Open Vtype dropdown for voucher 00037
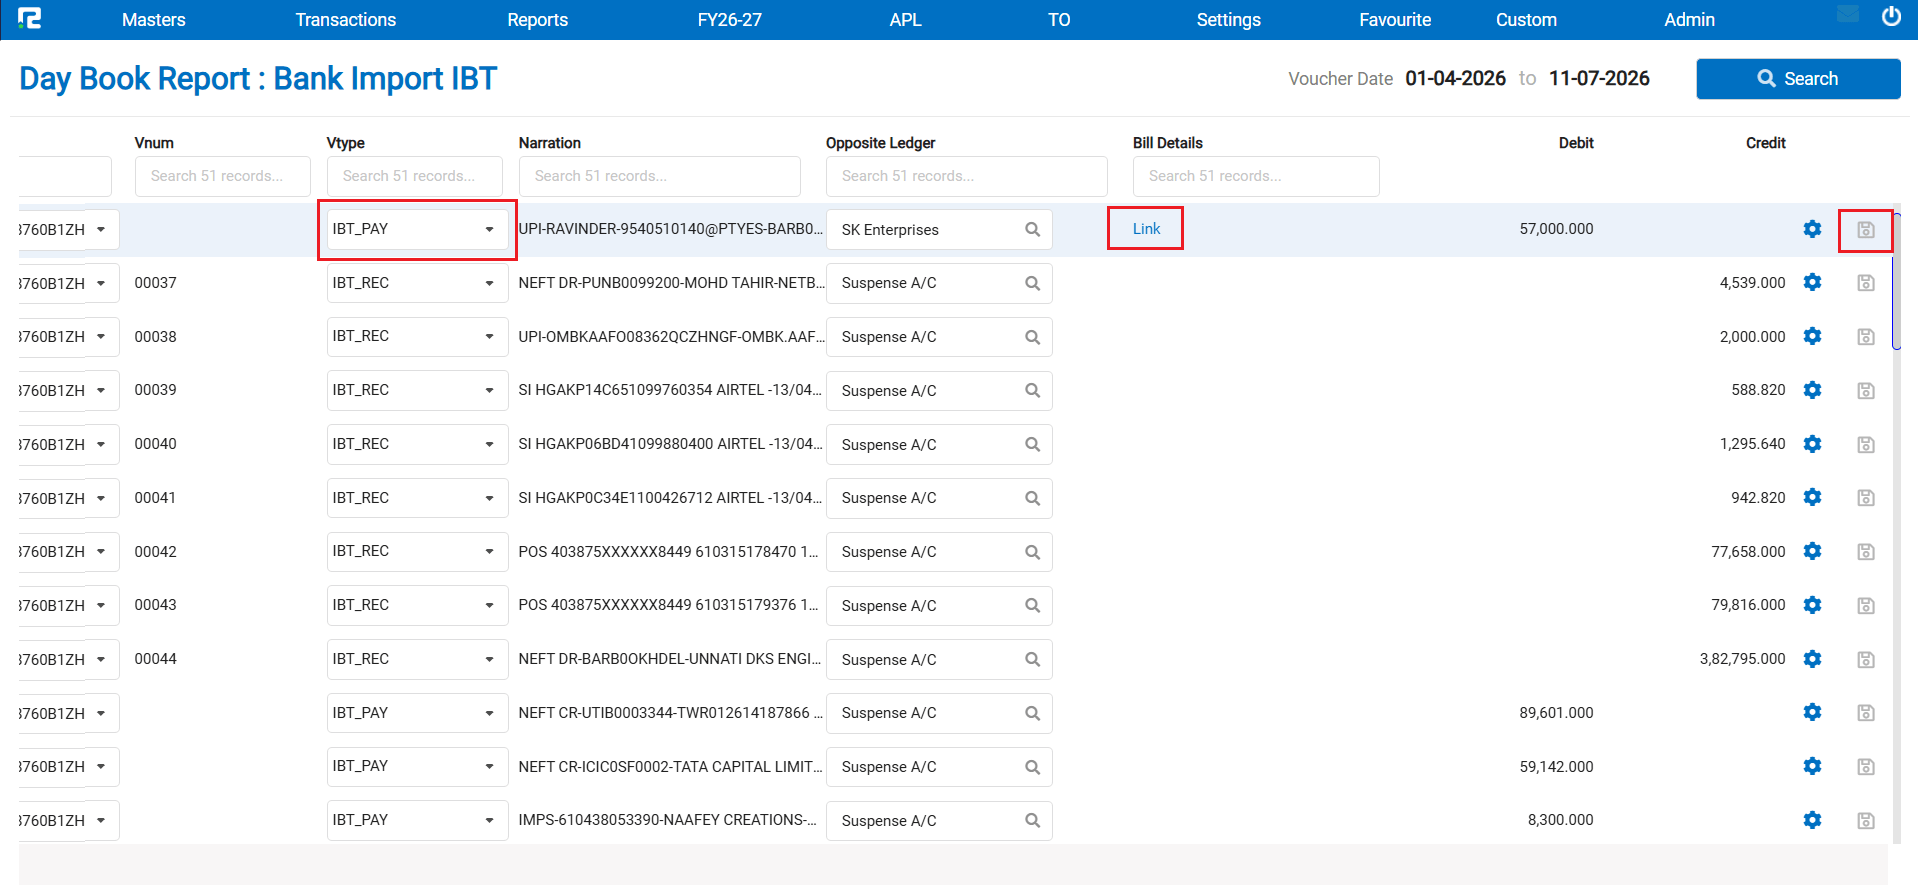The height and width of the screenshot is (885, 1918). [x=417, y=283]
